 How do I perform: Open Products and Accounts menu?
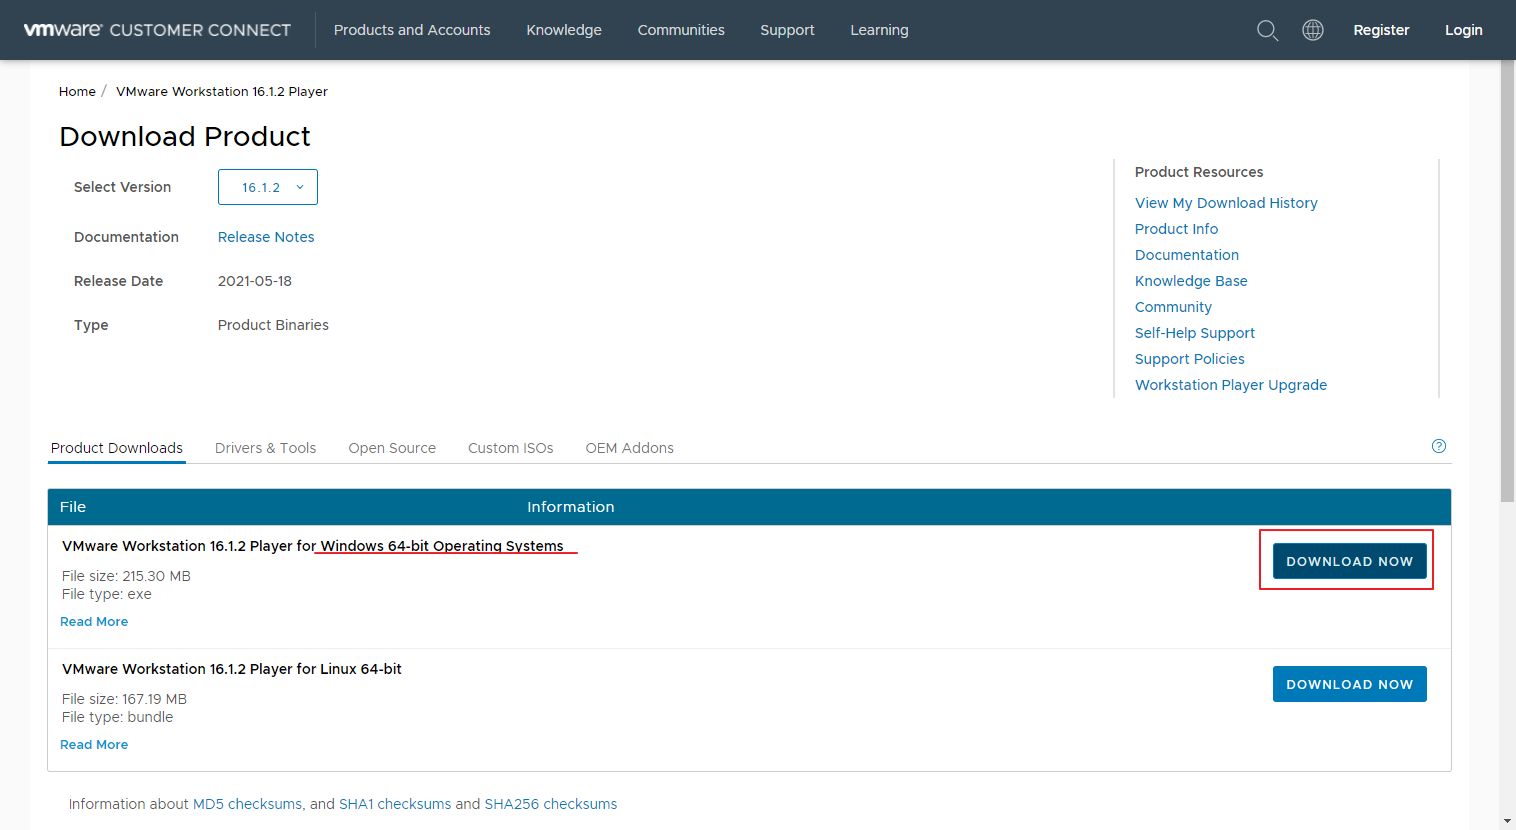[x=412, y=30]
